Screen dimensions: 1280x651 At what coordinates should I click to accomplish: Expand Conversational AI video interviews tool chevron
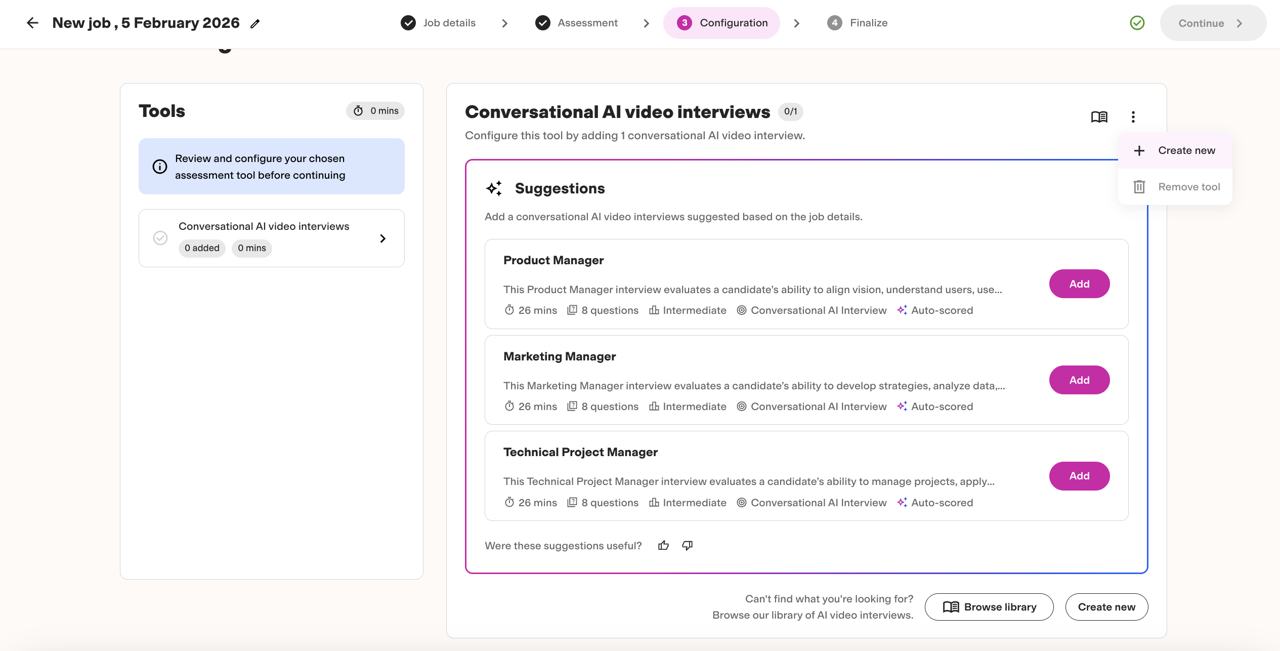tap(383, 238)
